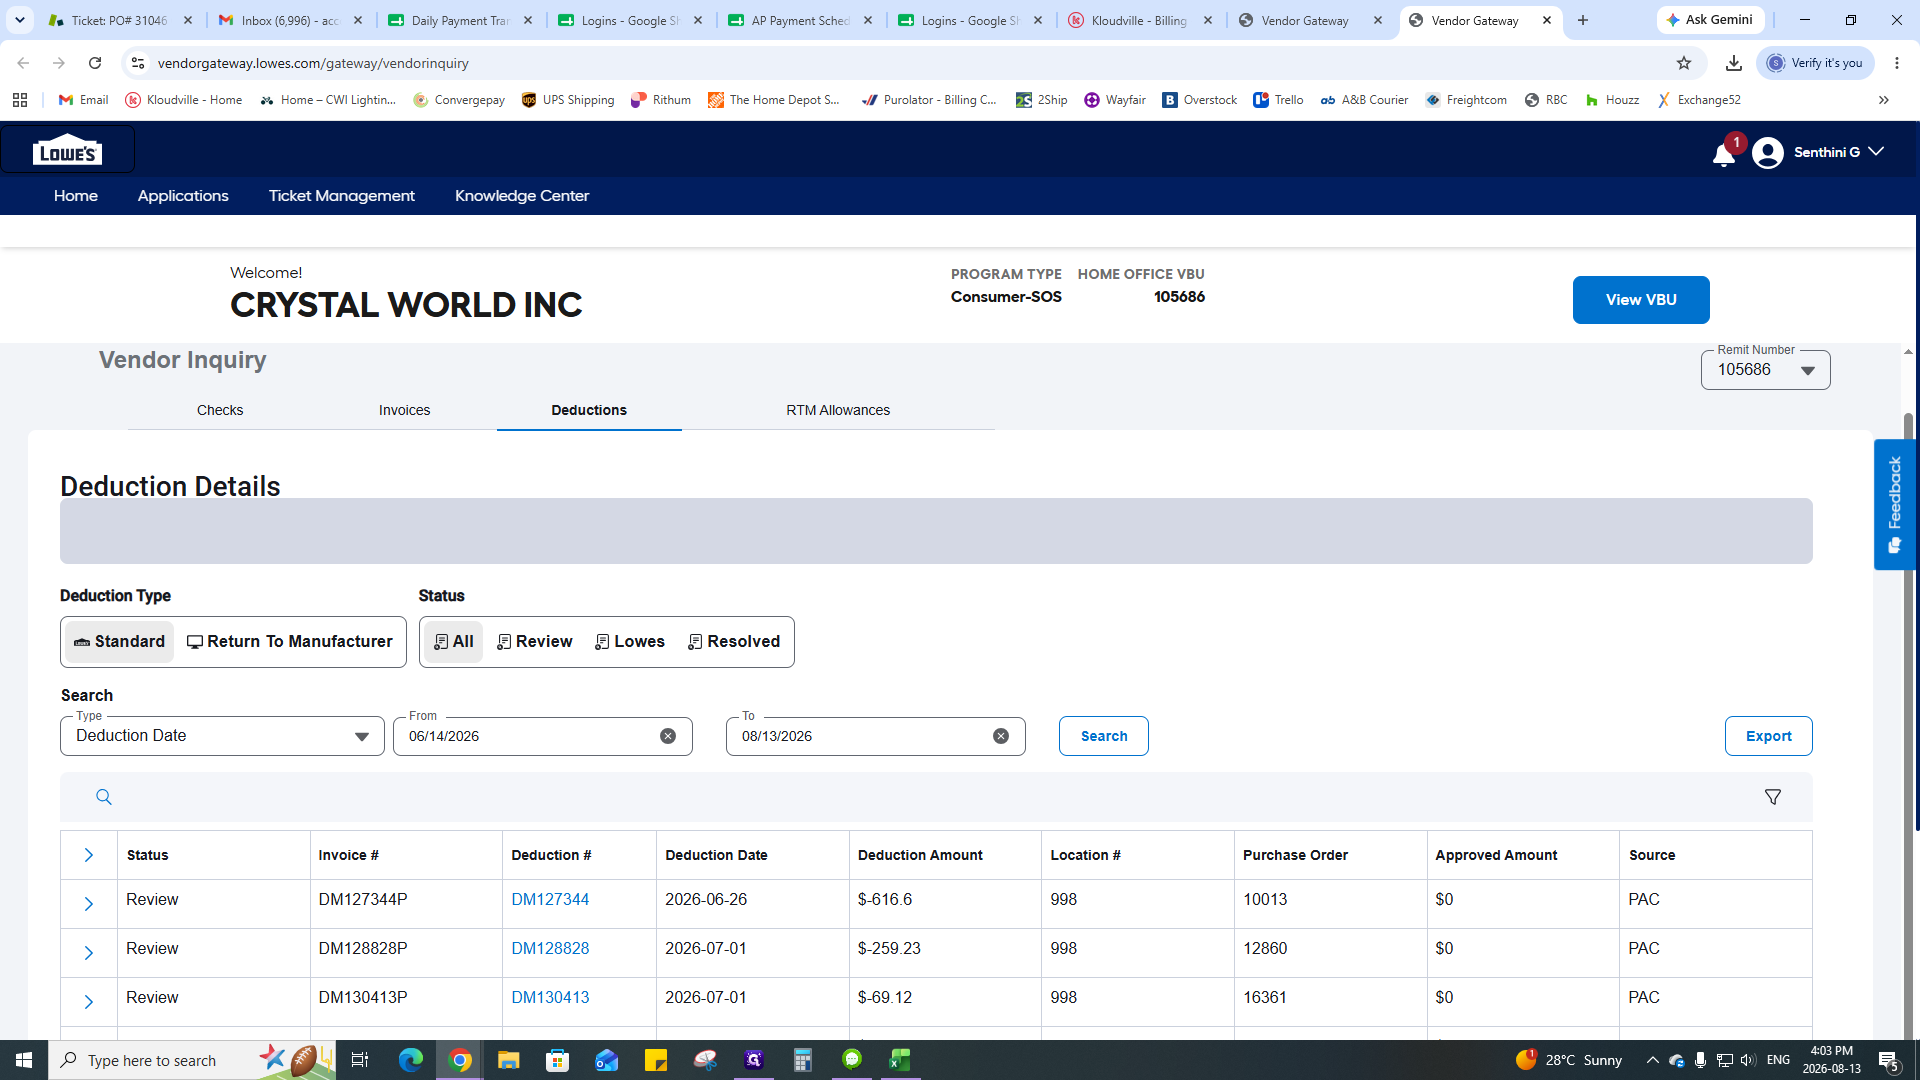Switch to RTM Allowances tab
Screen dimensions: 1920x1080
point(838,410)
